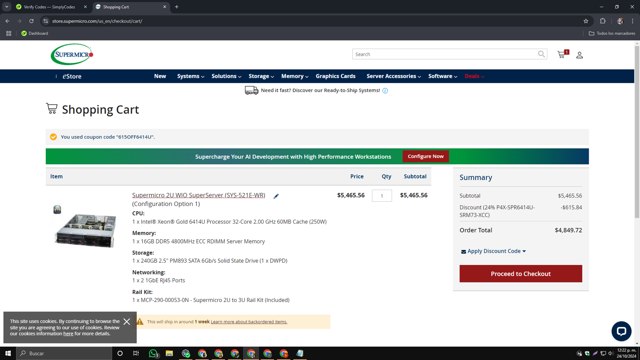The height and width of the screenshot is (360, 640).
Task: Open site information icon in address bar
Action: pyautogui.click(x=46, y=21)
